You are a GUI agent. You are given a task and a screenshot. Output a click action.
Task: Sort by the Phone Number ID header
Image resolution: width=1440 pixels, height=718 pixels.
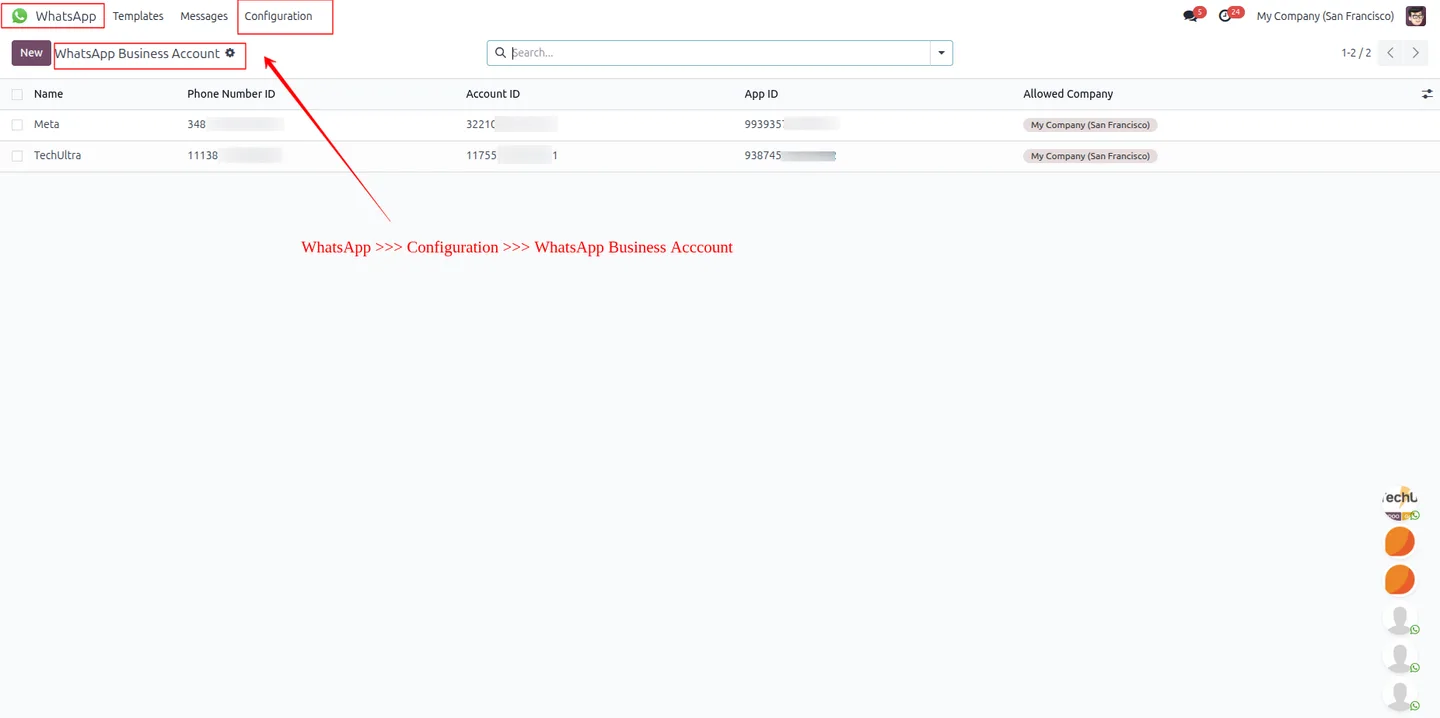tap(231, 94)
